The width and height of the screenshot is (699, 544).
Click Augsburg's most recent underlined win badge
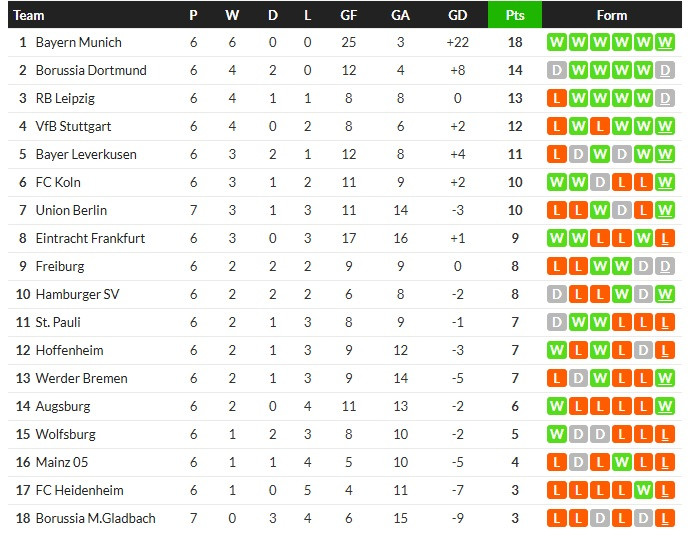(666, 406)
